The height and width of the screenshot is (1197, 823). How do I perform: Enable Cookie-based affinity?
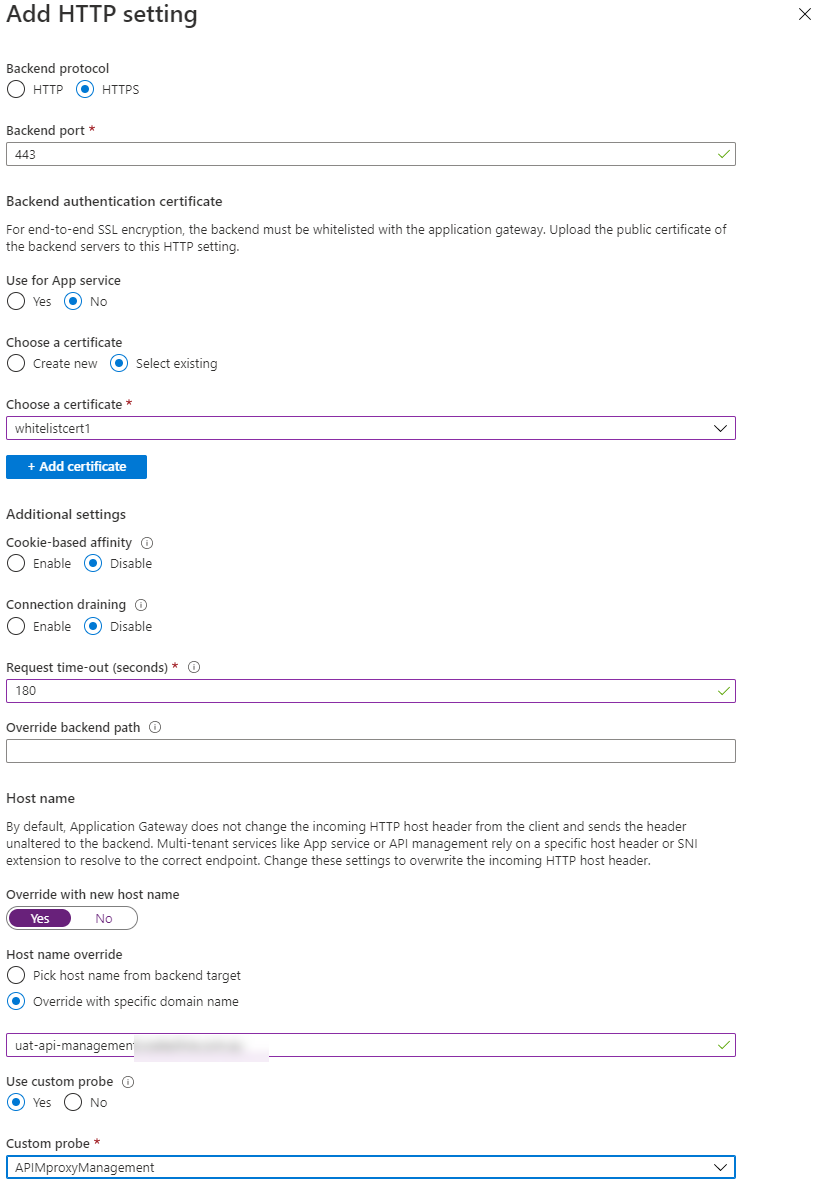[x=16, y=564]
